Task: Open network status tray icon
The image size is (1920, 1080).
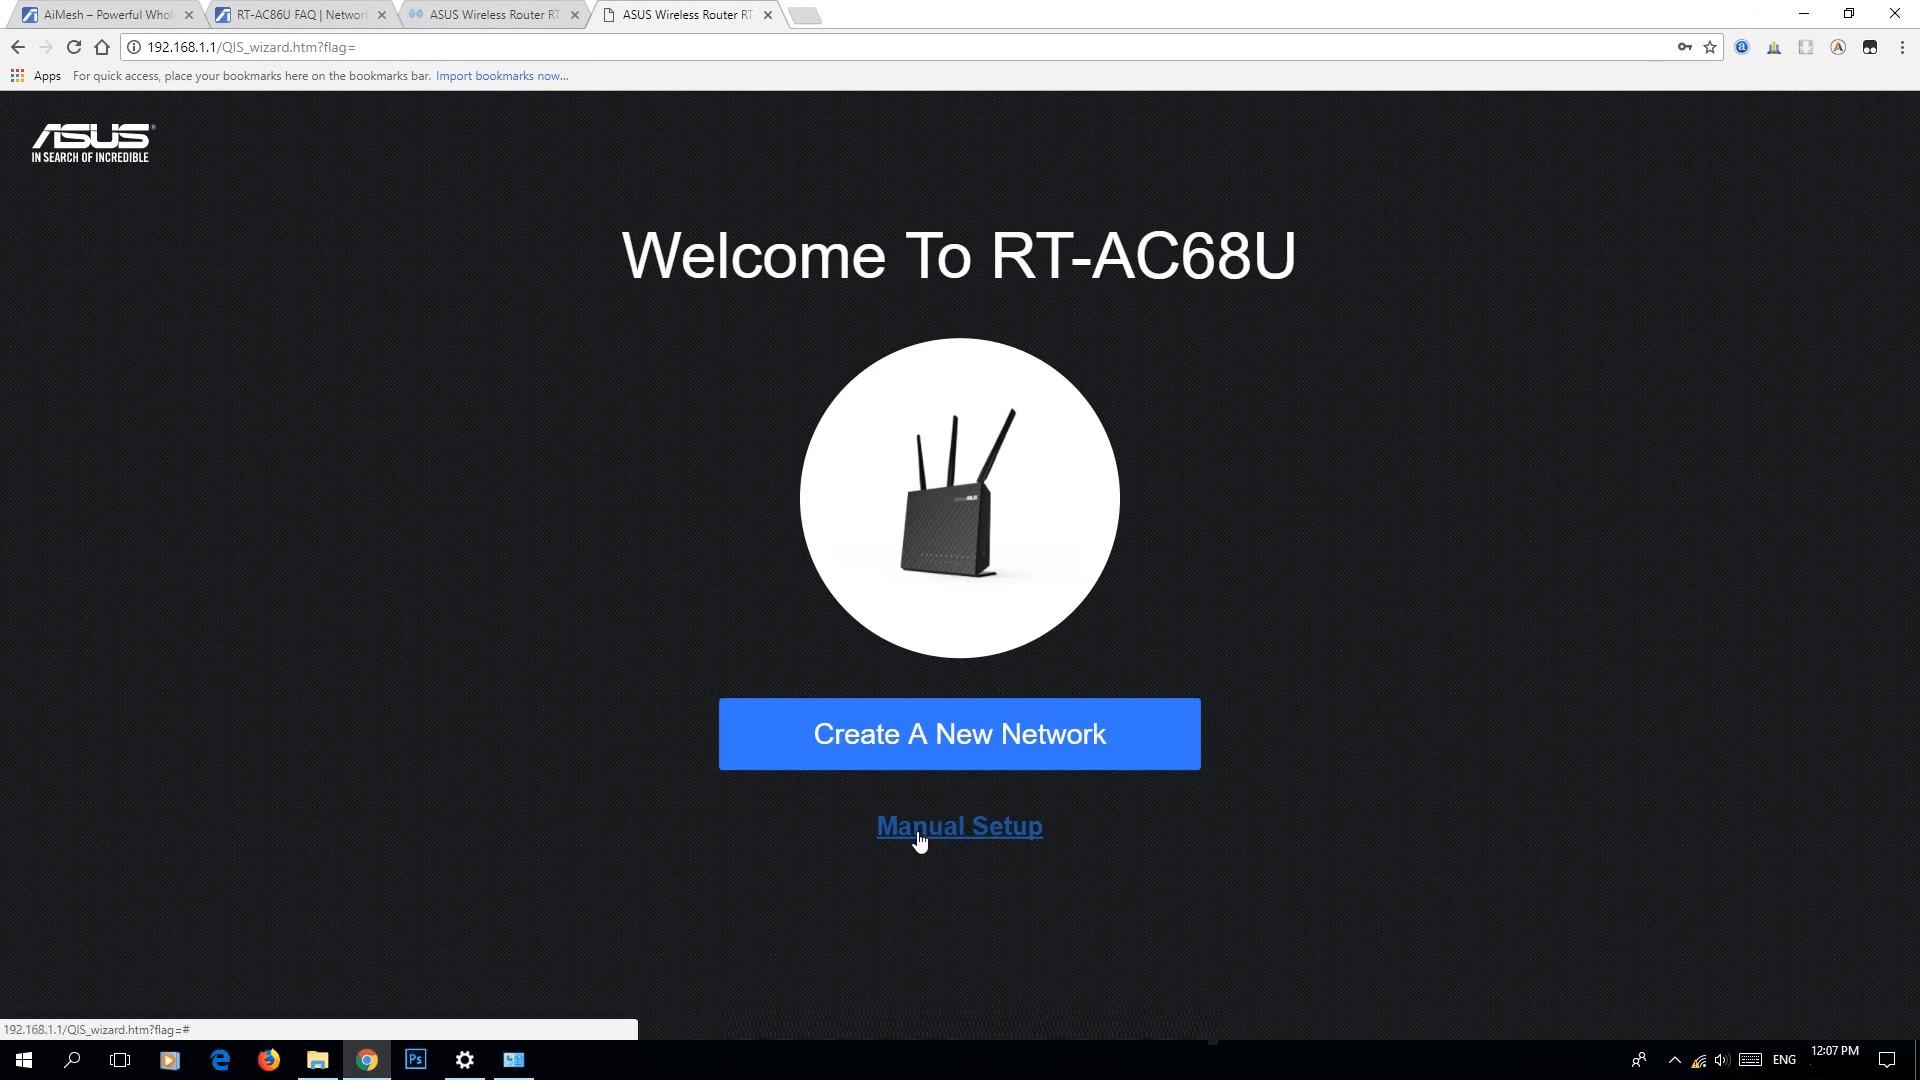Action: tap(1699, 1061)
